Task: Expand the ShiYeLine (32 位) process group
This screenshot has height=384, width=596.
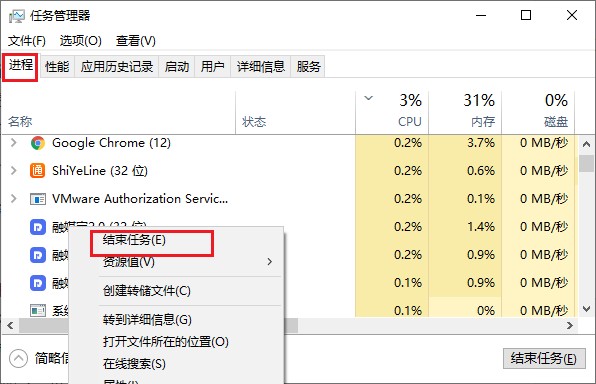Action: tap(14, 170)
